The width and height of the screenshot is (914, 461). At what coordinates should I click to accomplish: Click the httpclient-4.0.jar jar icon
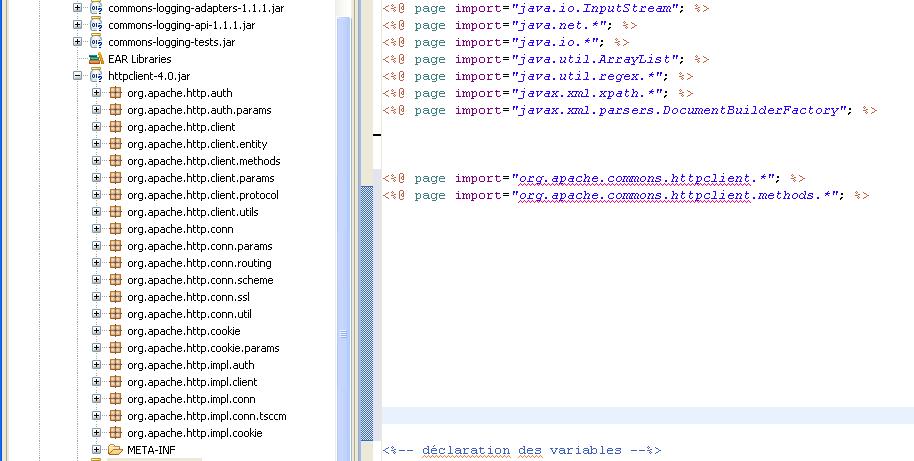(96, 76)
